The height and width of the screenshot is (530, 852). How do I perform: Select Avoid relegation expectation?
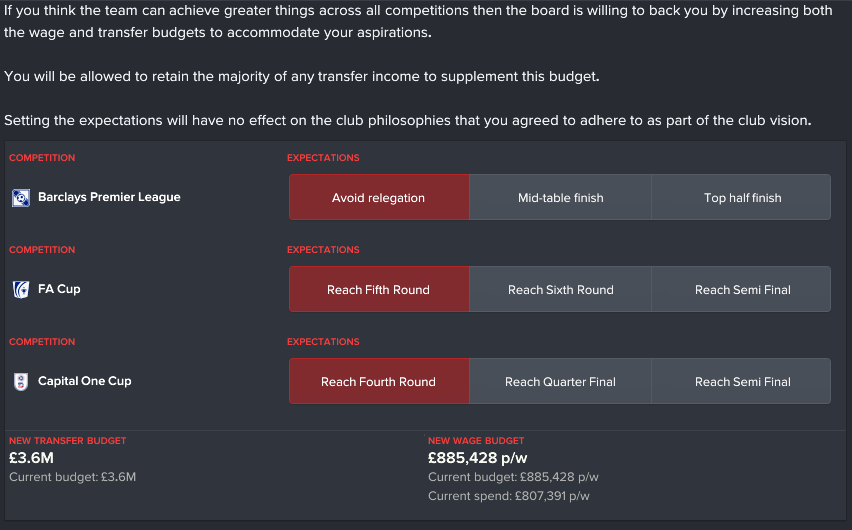pyautogui.click(x=379, y=198)
